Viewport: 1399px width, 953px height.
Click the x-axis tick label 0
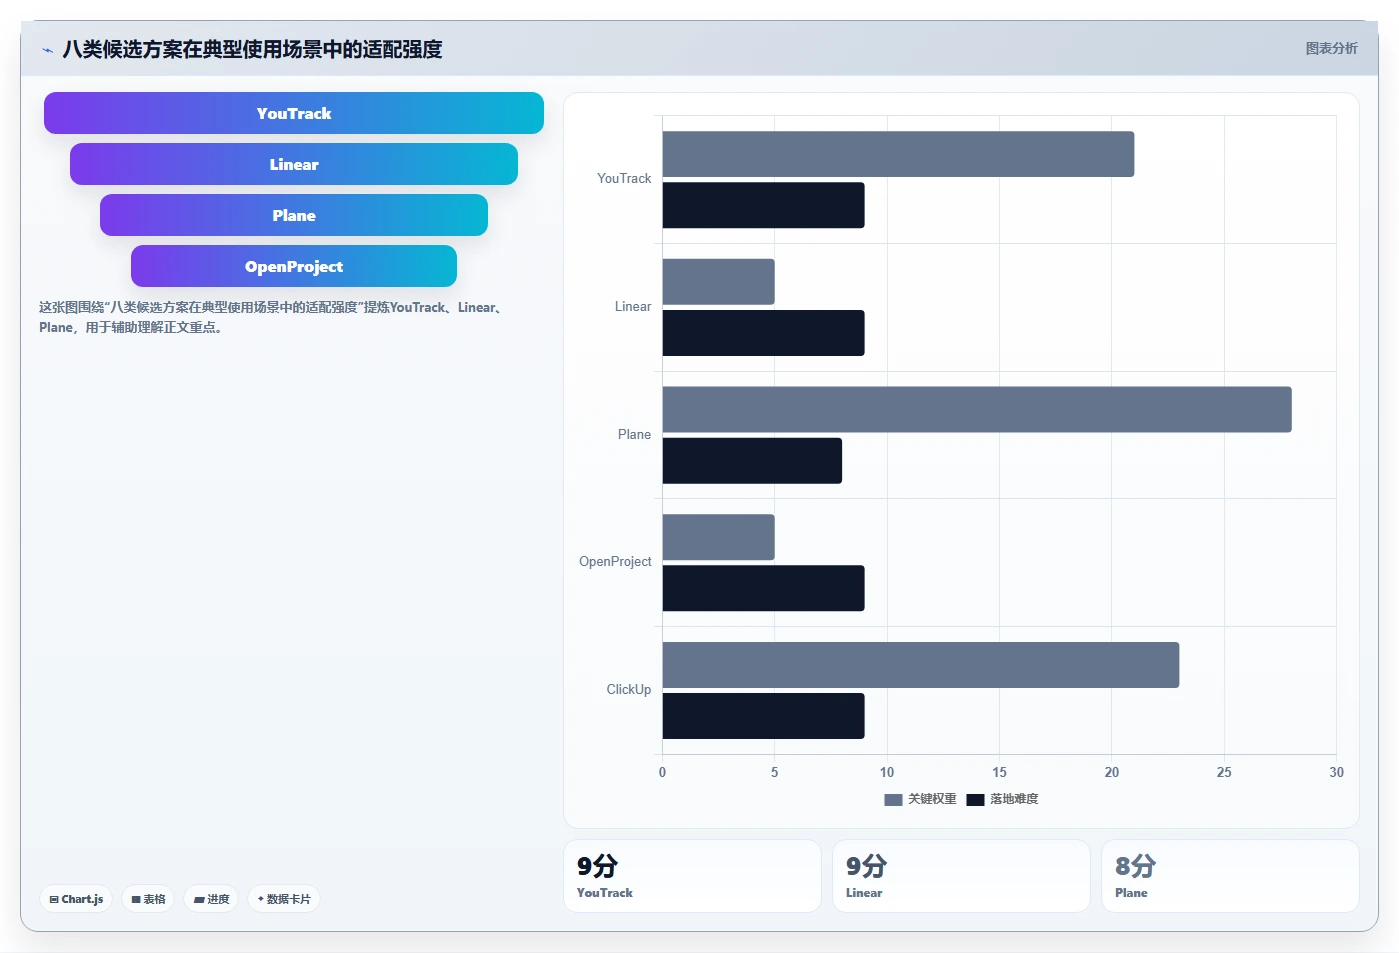(x=662, y=772)
